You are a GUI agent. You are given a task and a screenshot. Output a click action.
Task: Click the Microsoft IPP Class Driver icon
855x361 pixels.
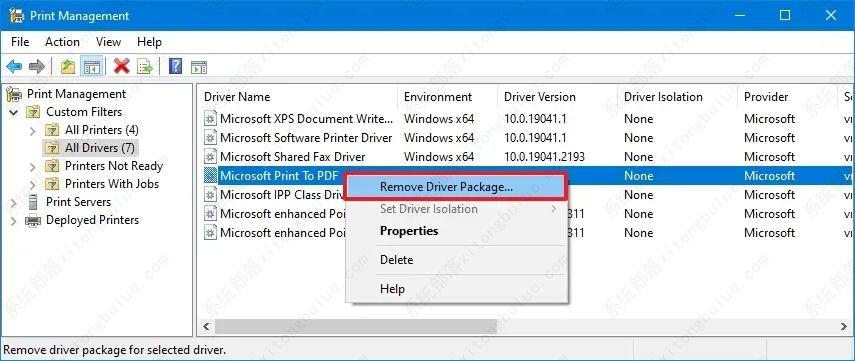tap(210, 195)
